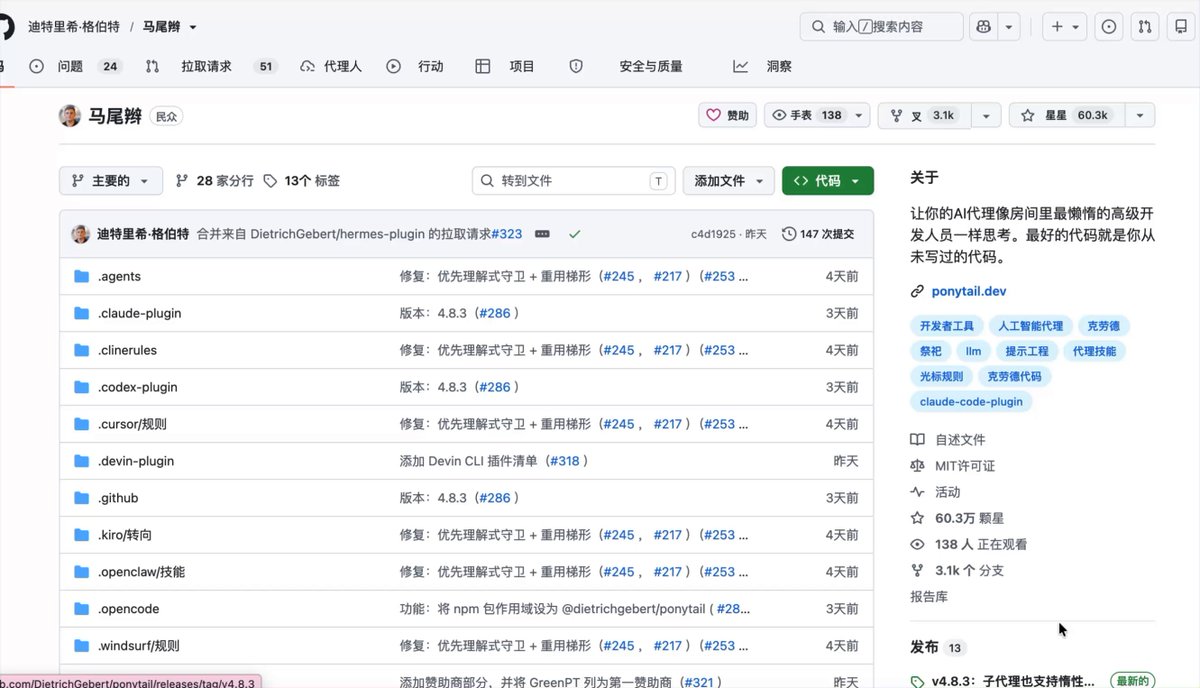The width and height of the screenshot is (1200, 688).
Task: Switch to the 安全与质量 tab
Action: coord(626,66)
